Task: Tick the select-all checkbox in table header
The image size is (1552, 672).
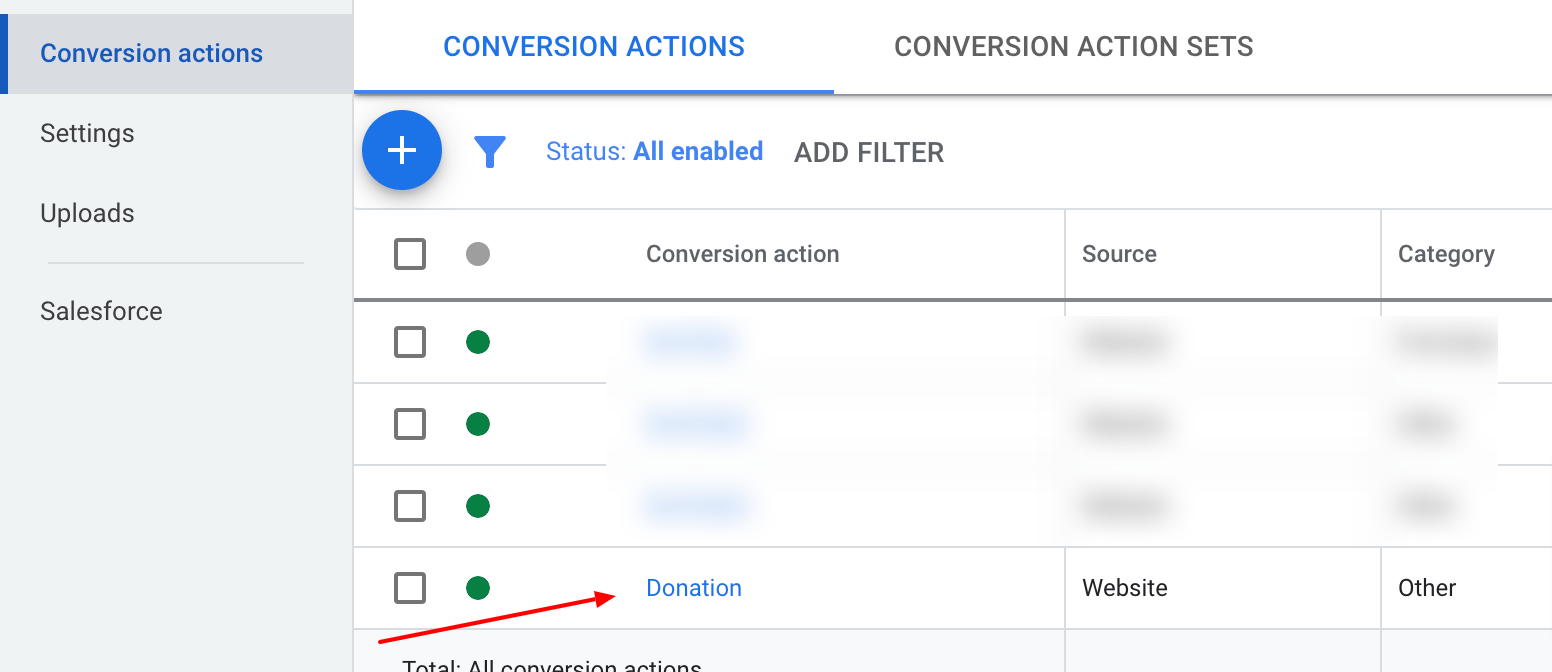Action: (410, 254)
